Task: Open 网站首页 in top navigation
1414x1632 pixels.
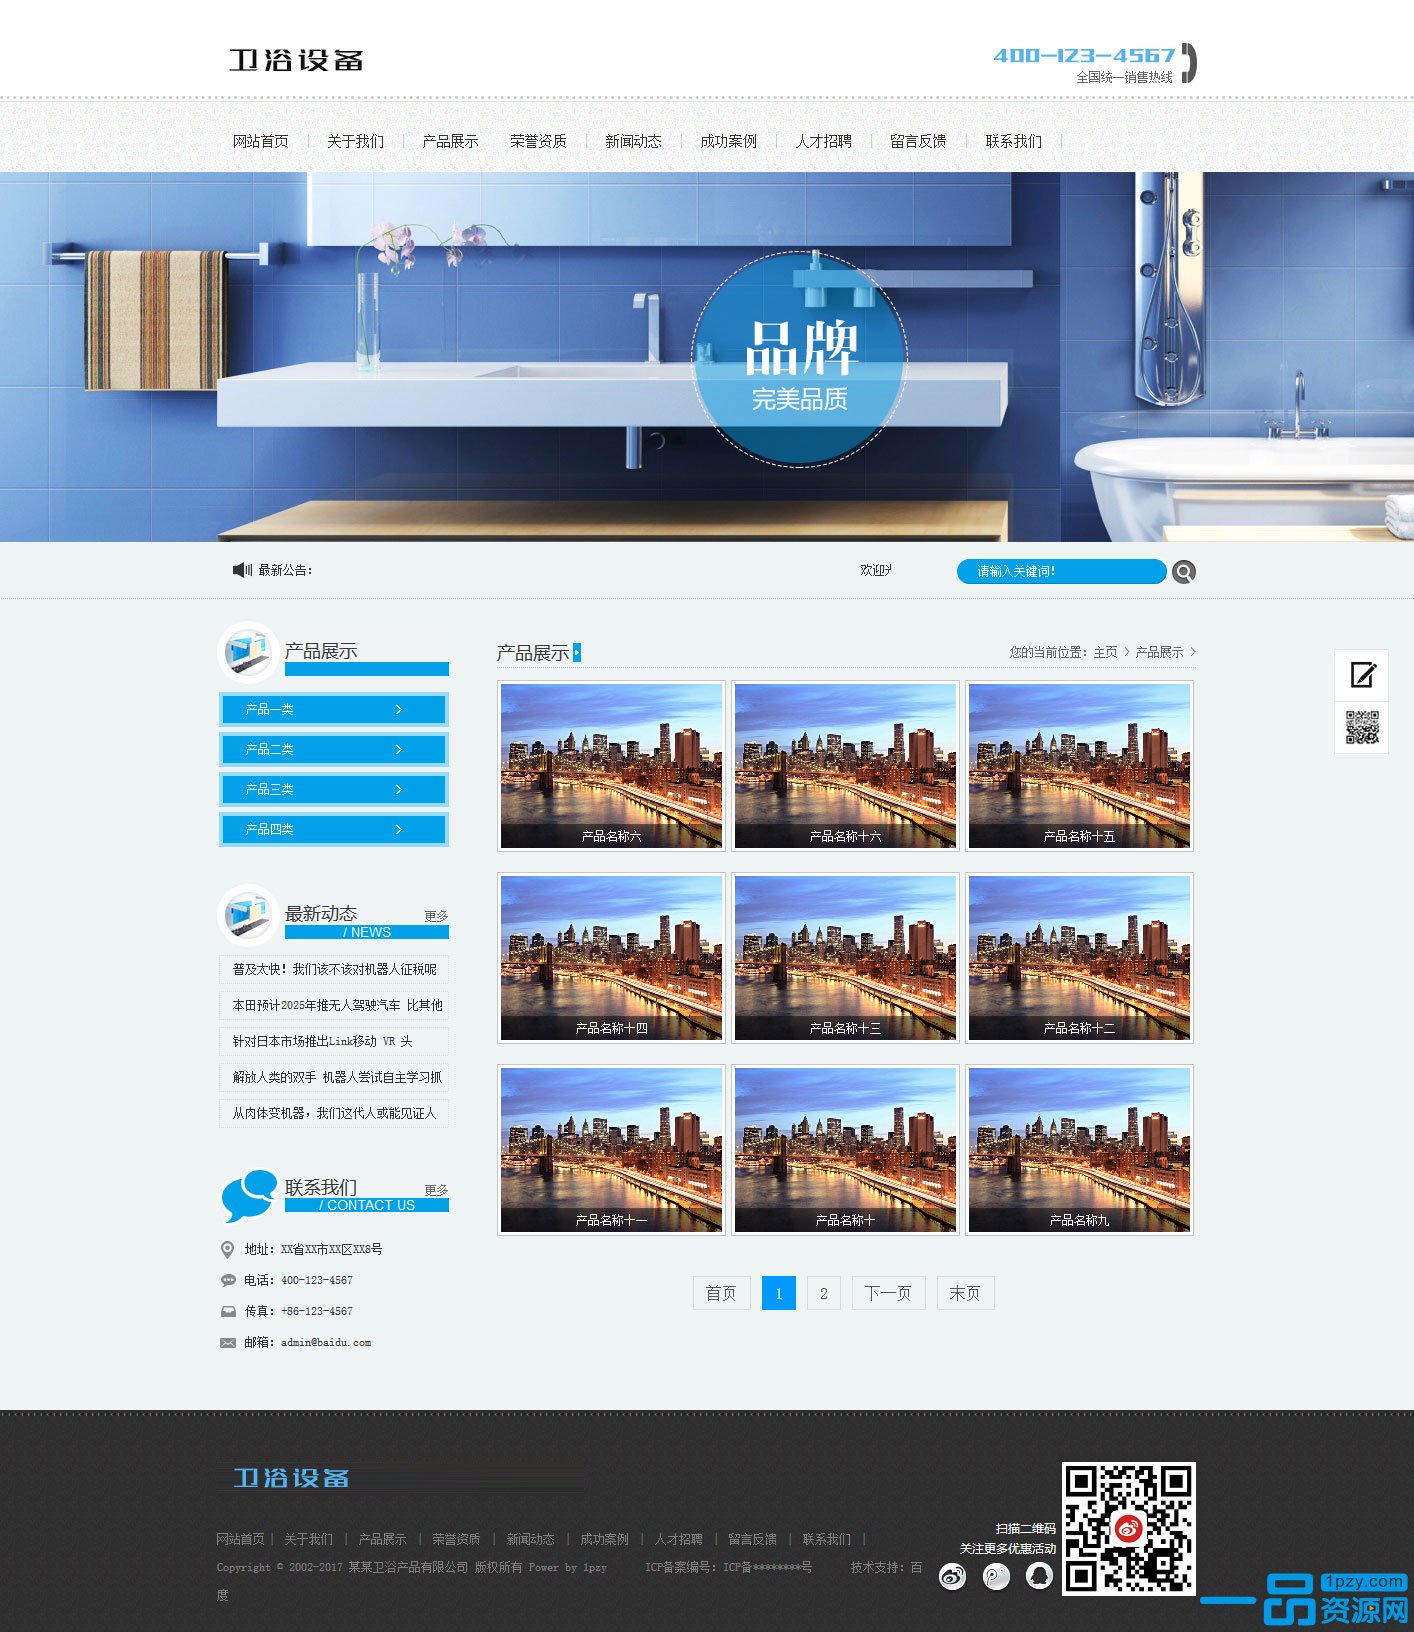Action: tap(261, 141)
